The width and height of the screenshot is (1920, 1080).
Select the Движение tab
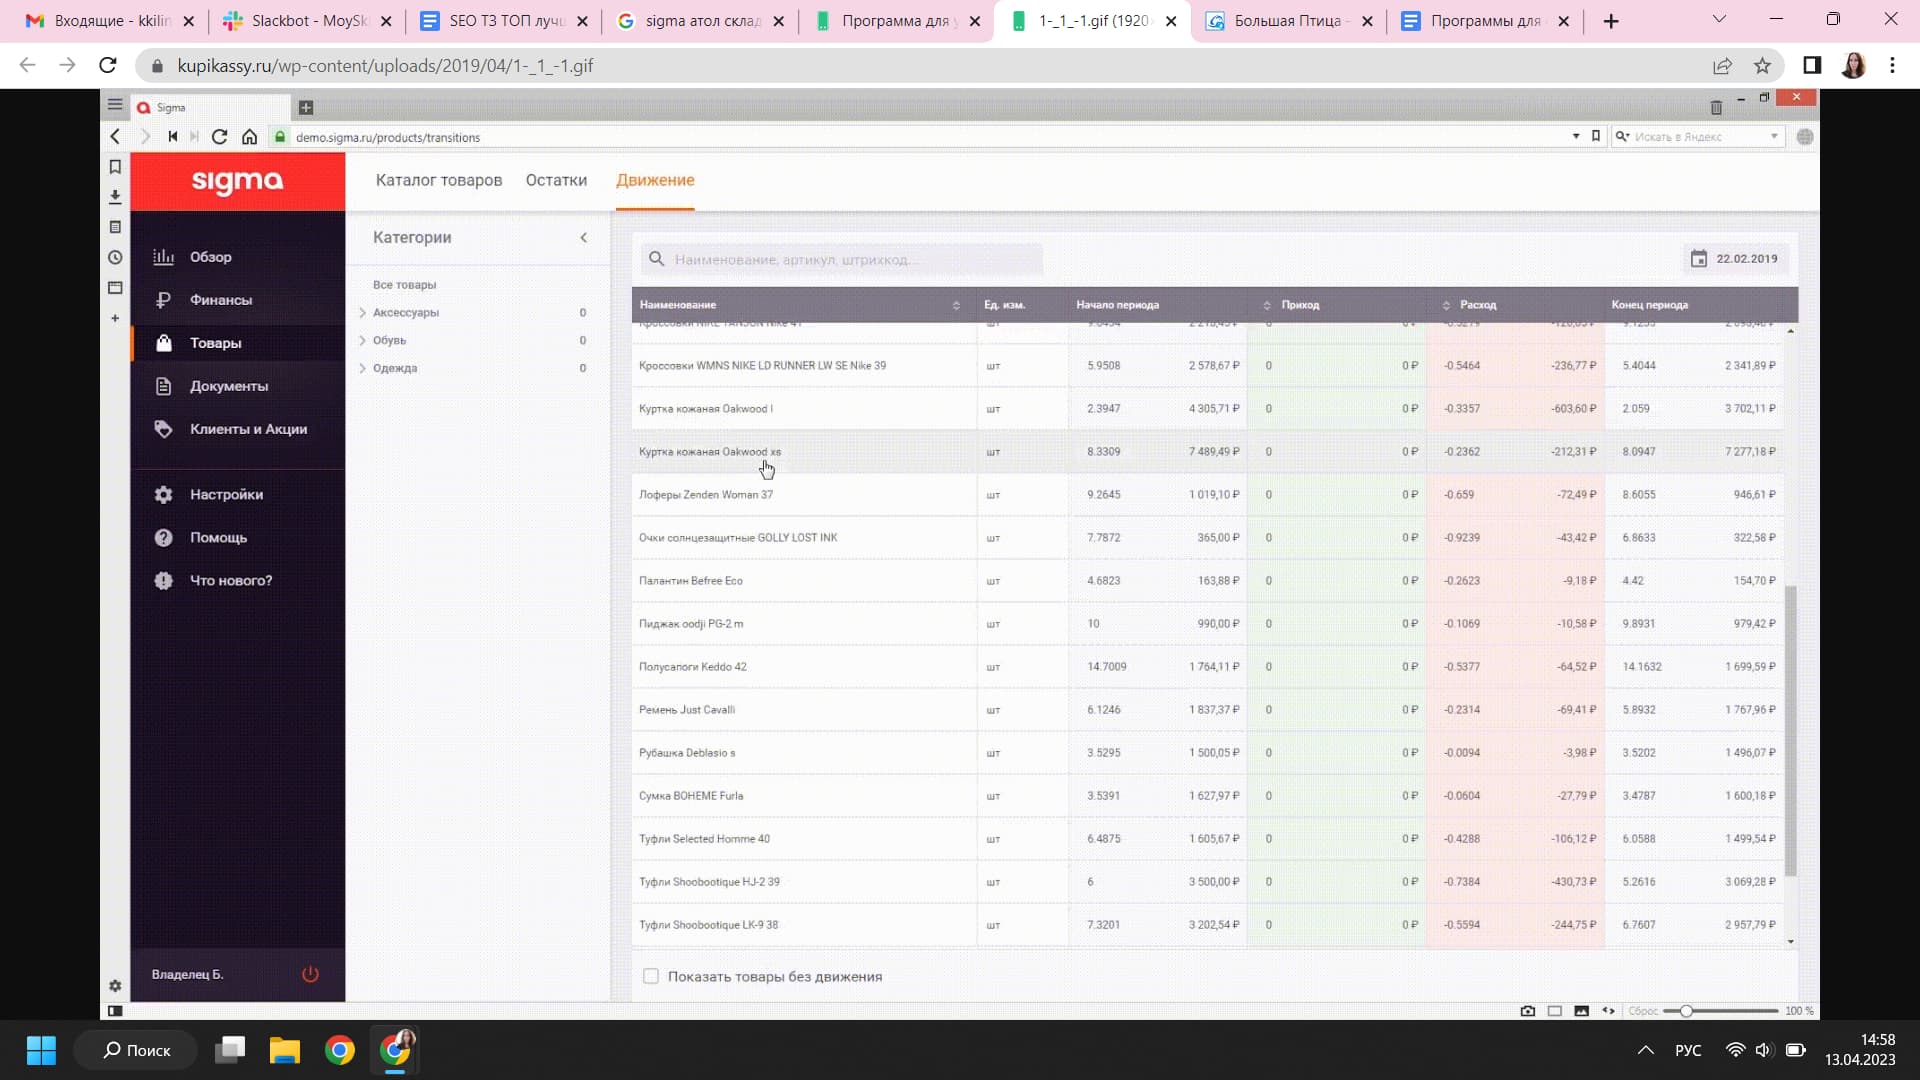[655, 180]
